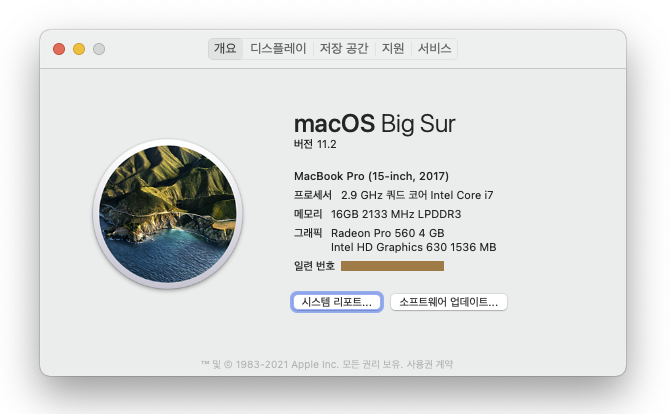
Task: Click Intel HD Graphics 630 1536 MB text
Action: (x=414, y=247)
